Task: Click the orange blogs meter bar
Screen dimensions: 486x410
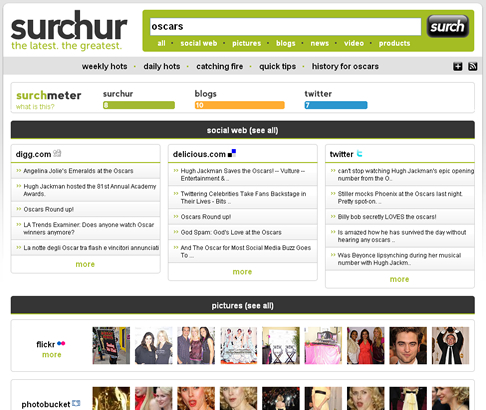Action: point(240,105)
